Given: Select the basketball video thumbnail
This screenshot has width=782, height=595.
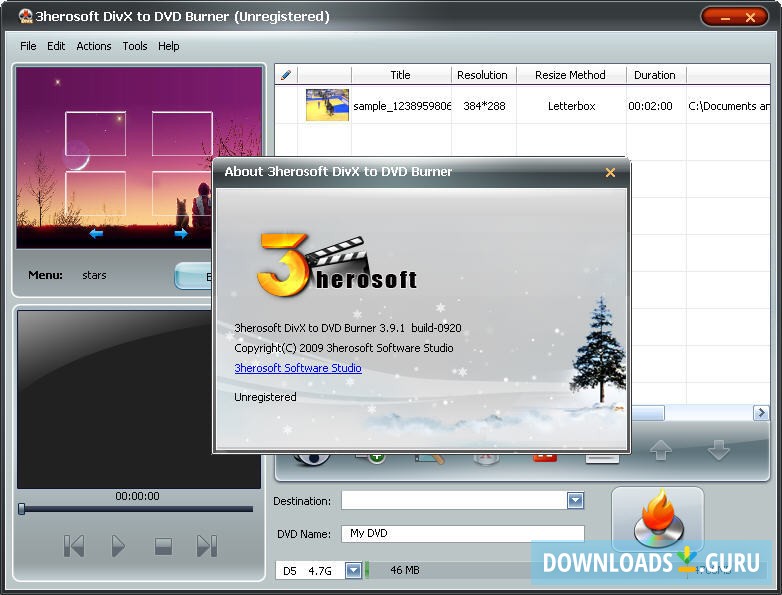Looking at the screenshot, I should (327, 105).
